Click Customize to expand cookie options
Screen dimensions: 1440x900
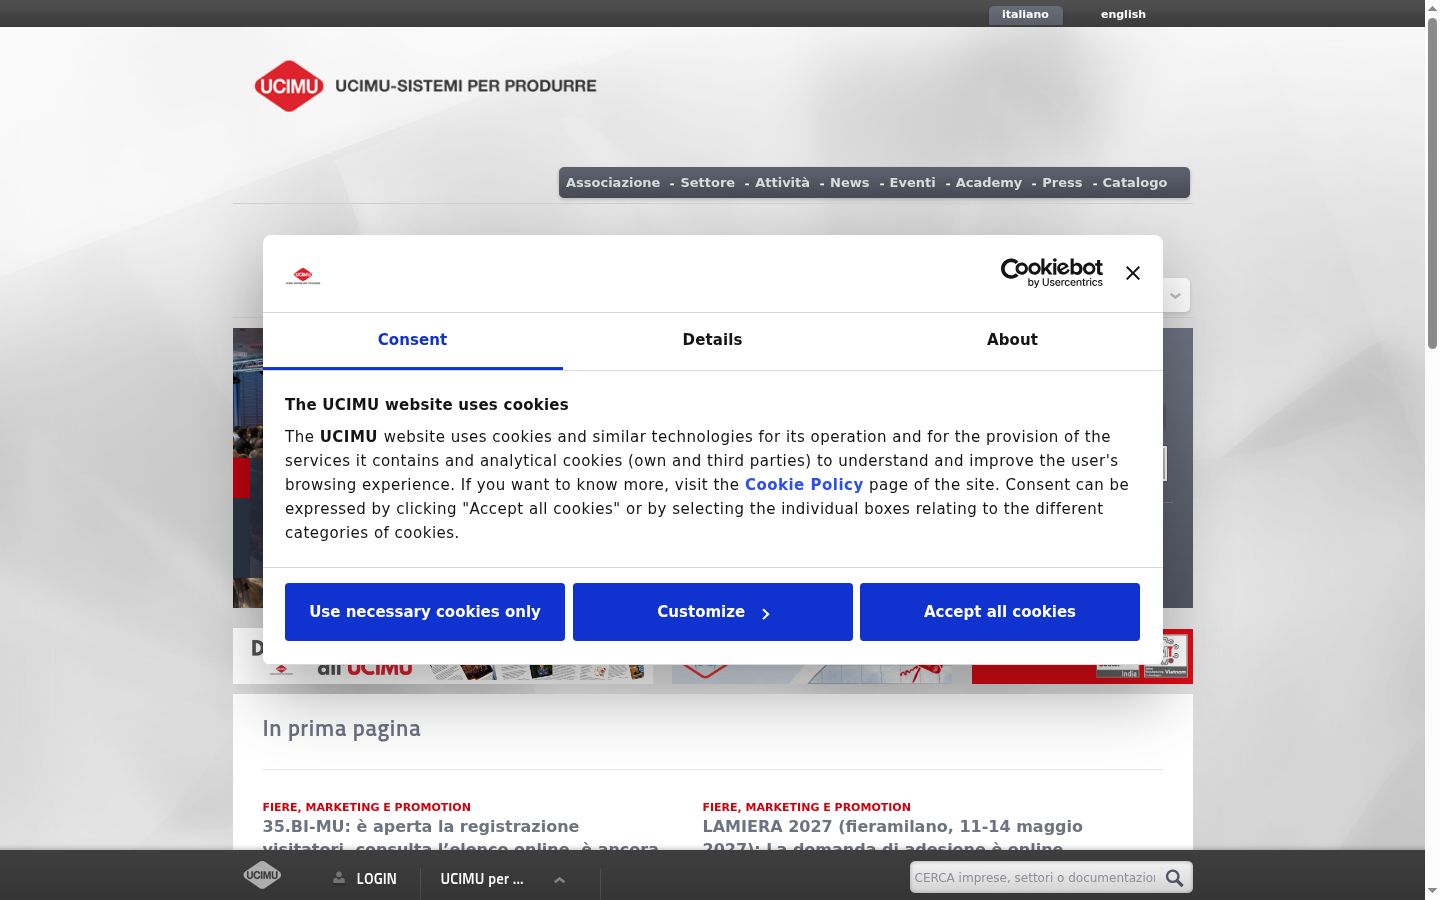(x=713, y=612)
